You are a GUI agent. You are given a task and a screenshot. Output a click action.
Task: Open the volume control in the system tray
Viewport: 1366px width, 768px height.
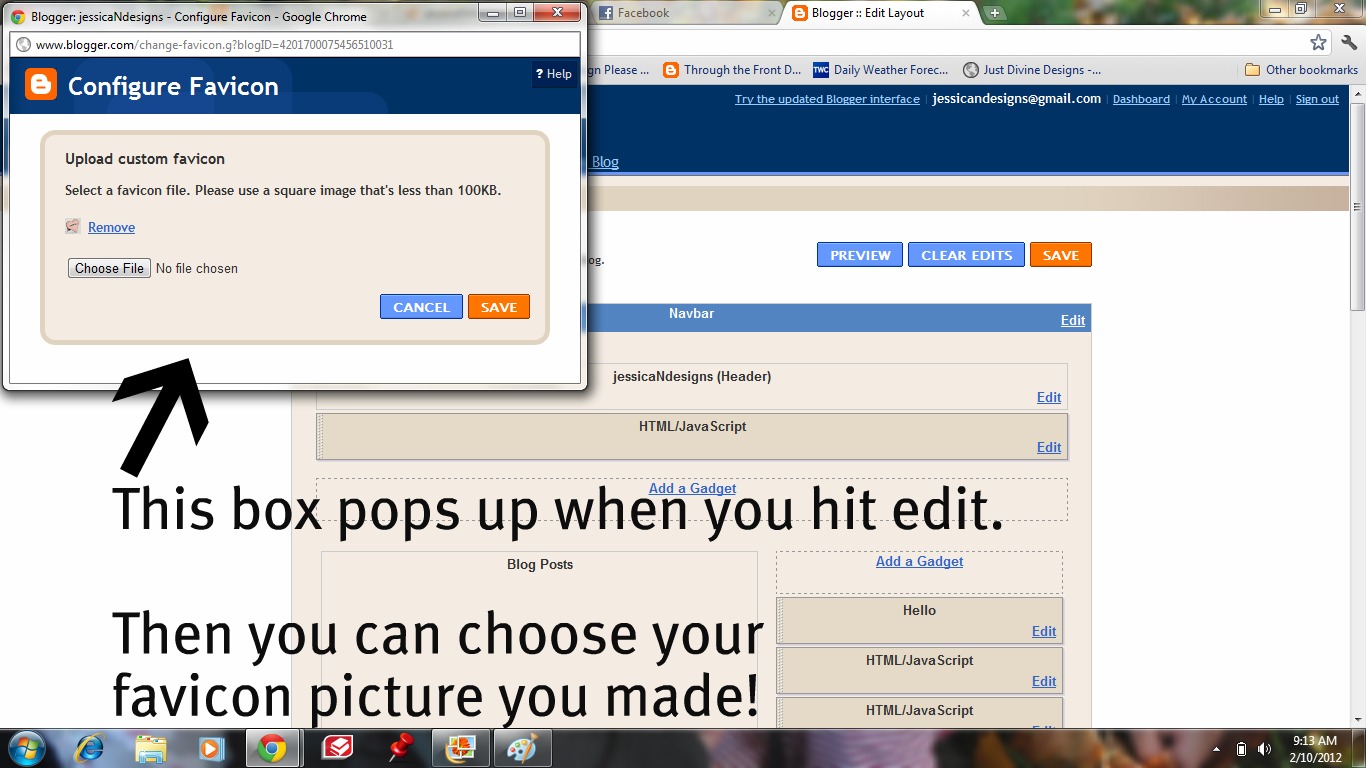pos(1264,748)
